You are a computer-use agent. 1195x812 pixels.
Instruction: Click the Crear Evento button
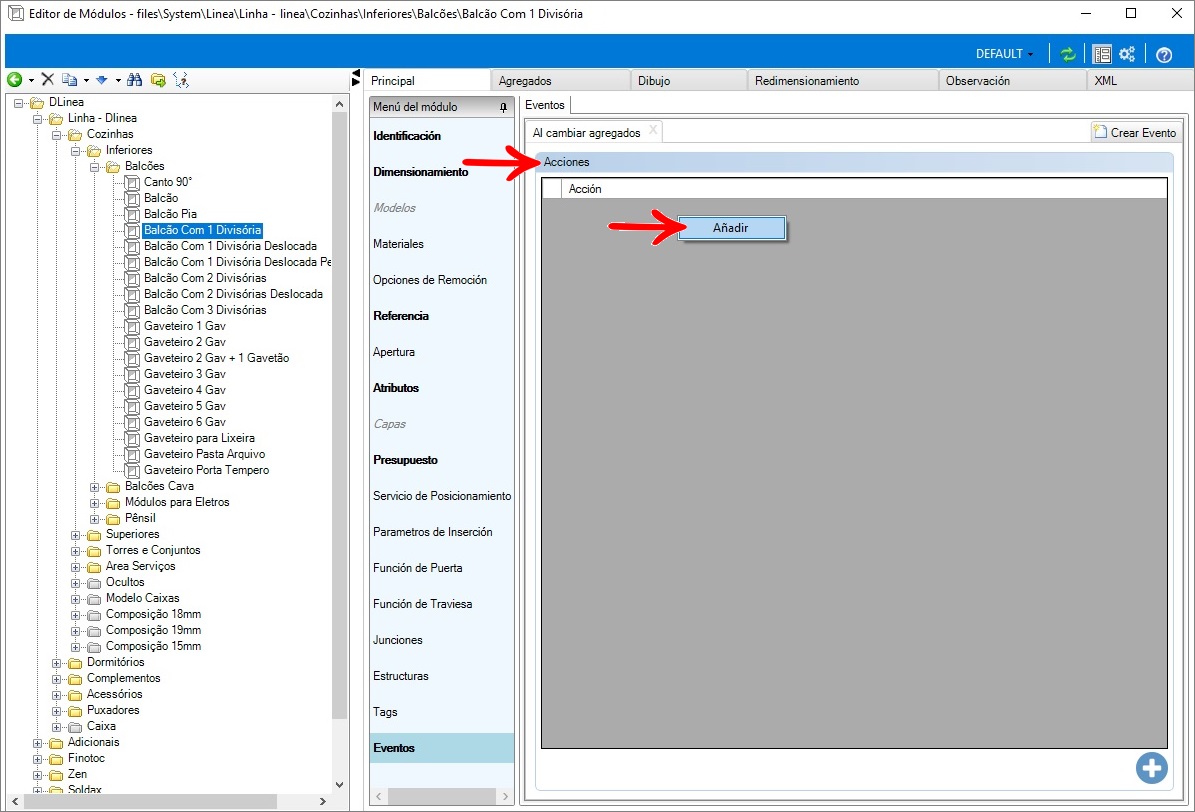(x=1136, y=132)
